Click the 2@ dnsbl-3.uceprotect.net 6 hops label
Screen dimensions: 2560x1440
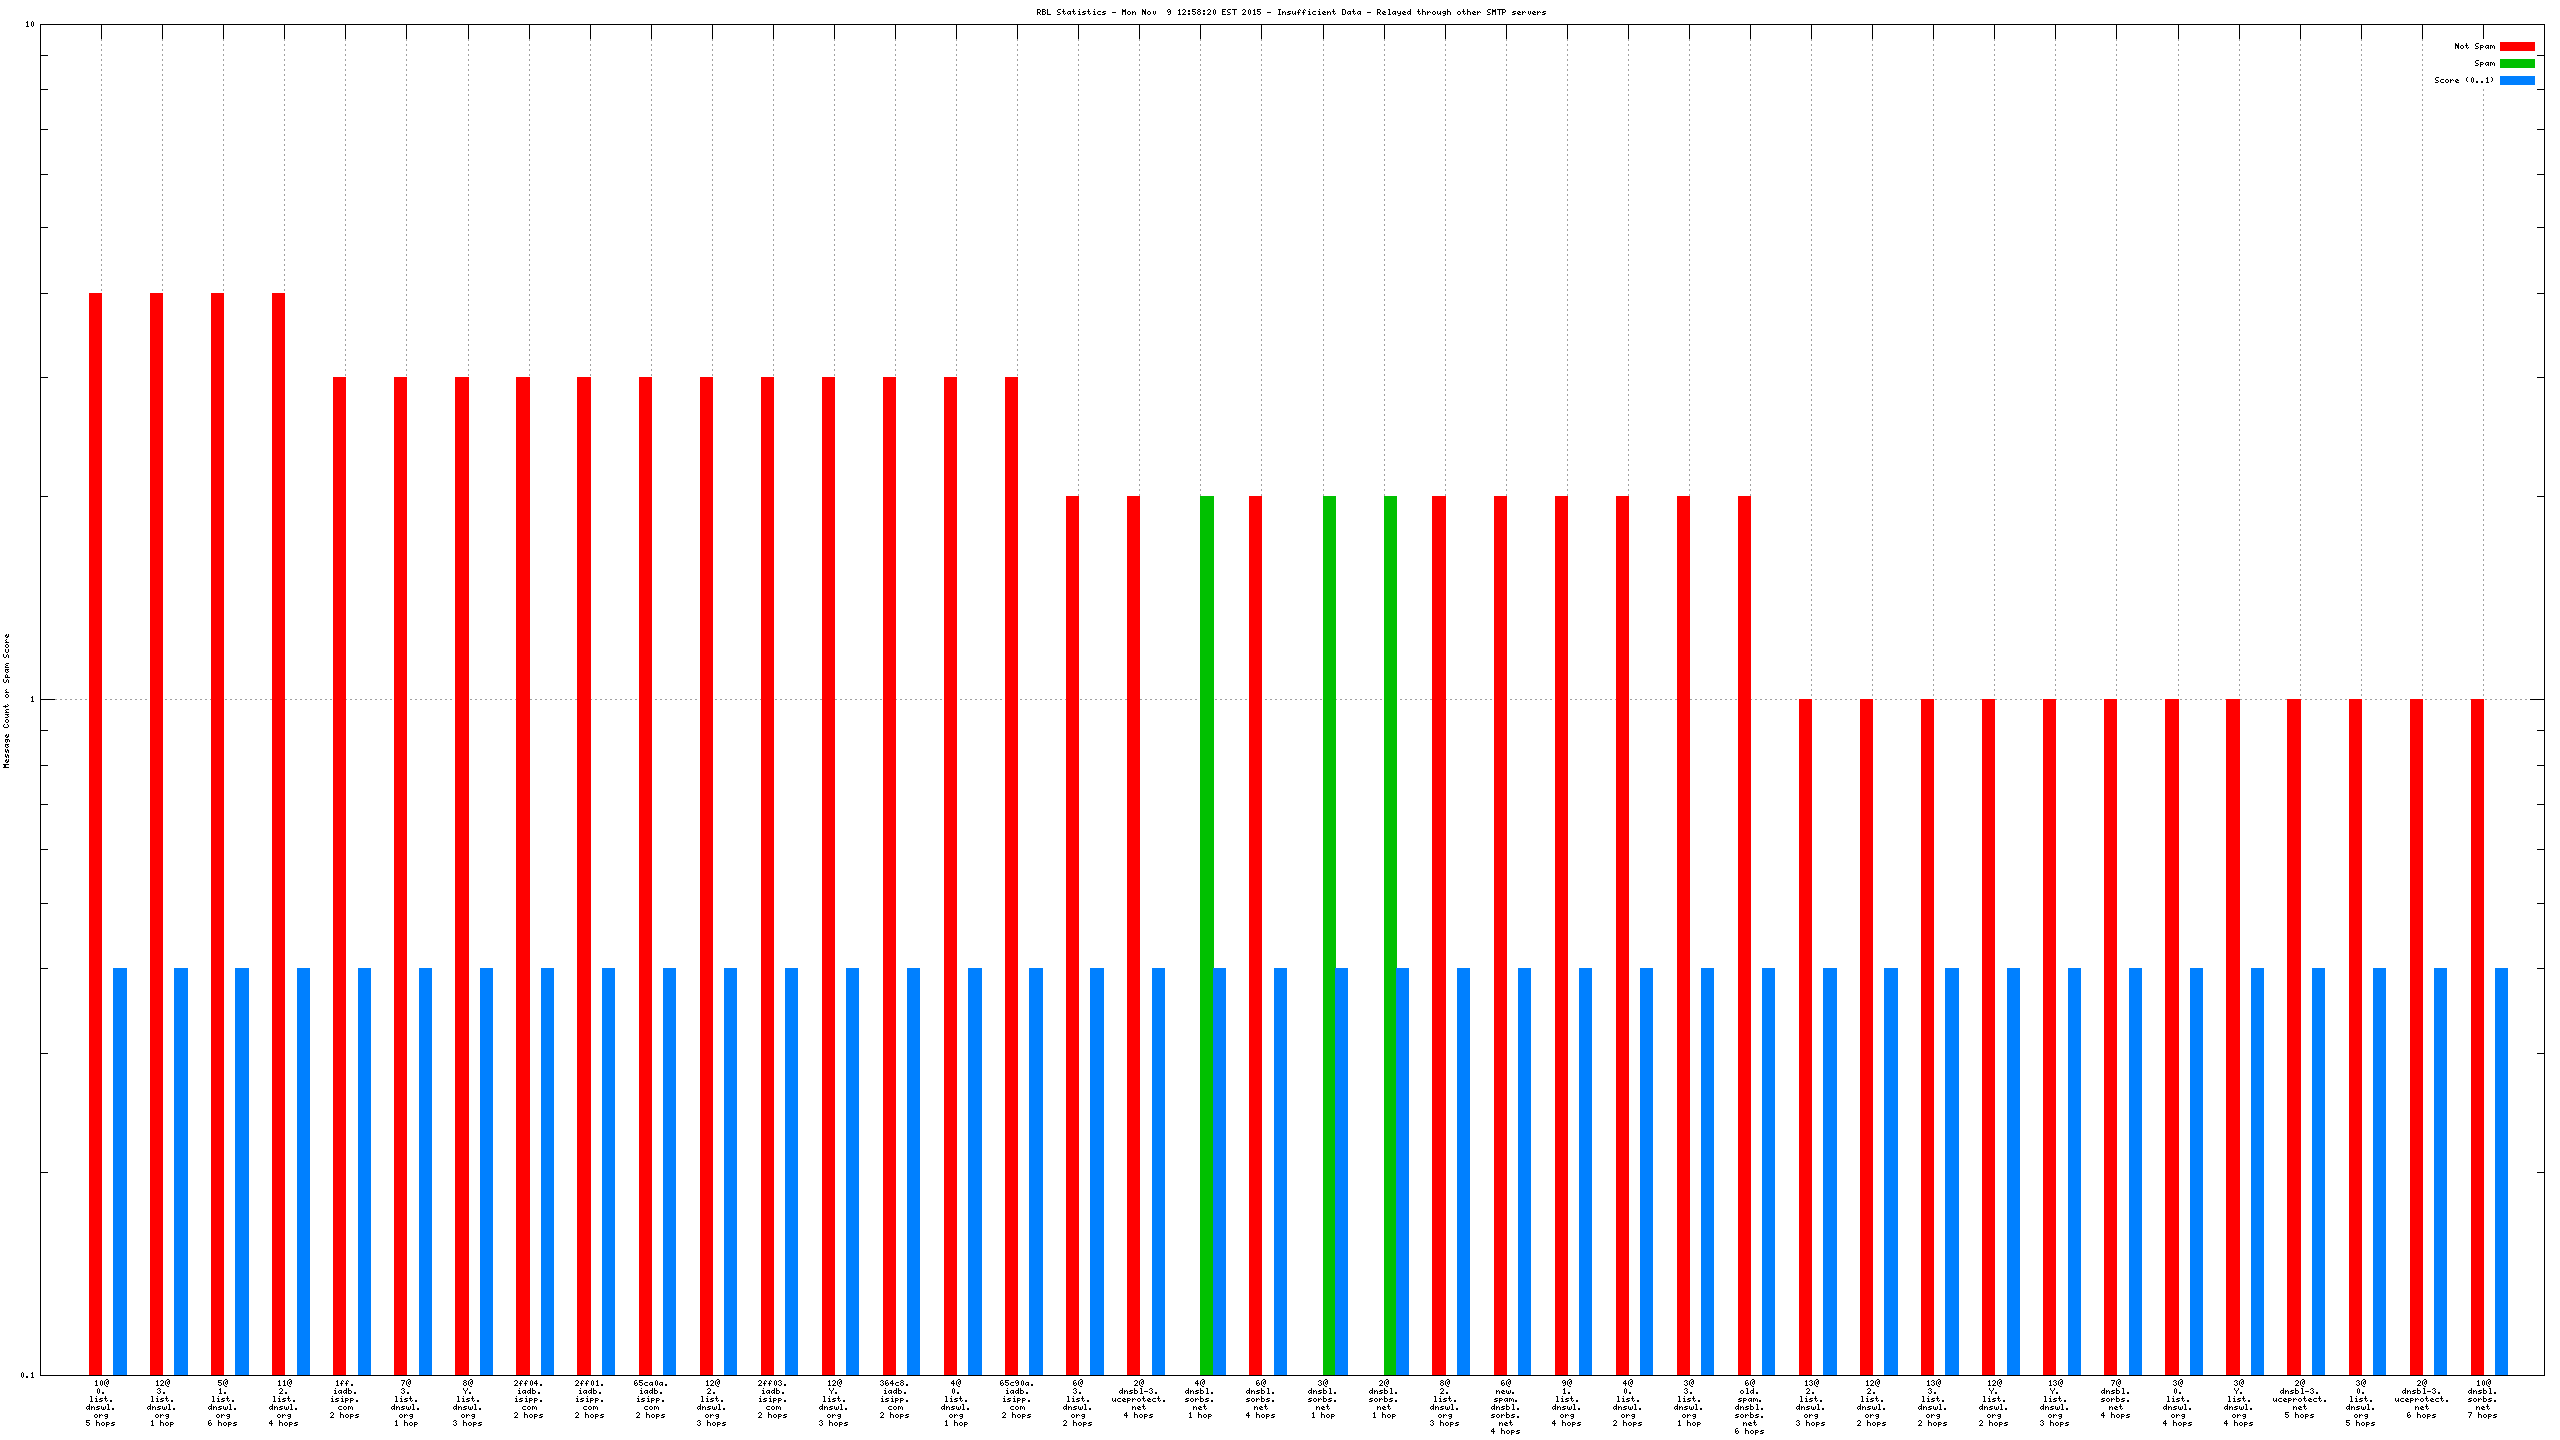2421,1398
